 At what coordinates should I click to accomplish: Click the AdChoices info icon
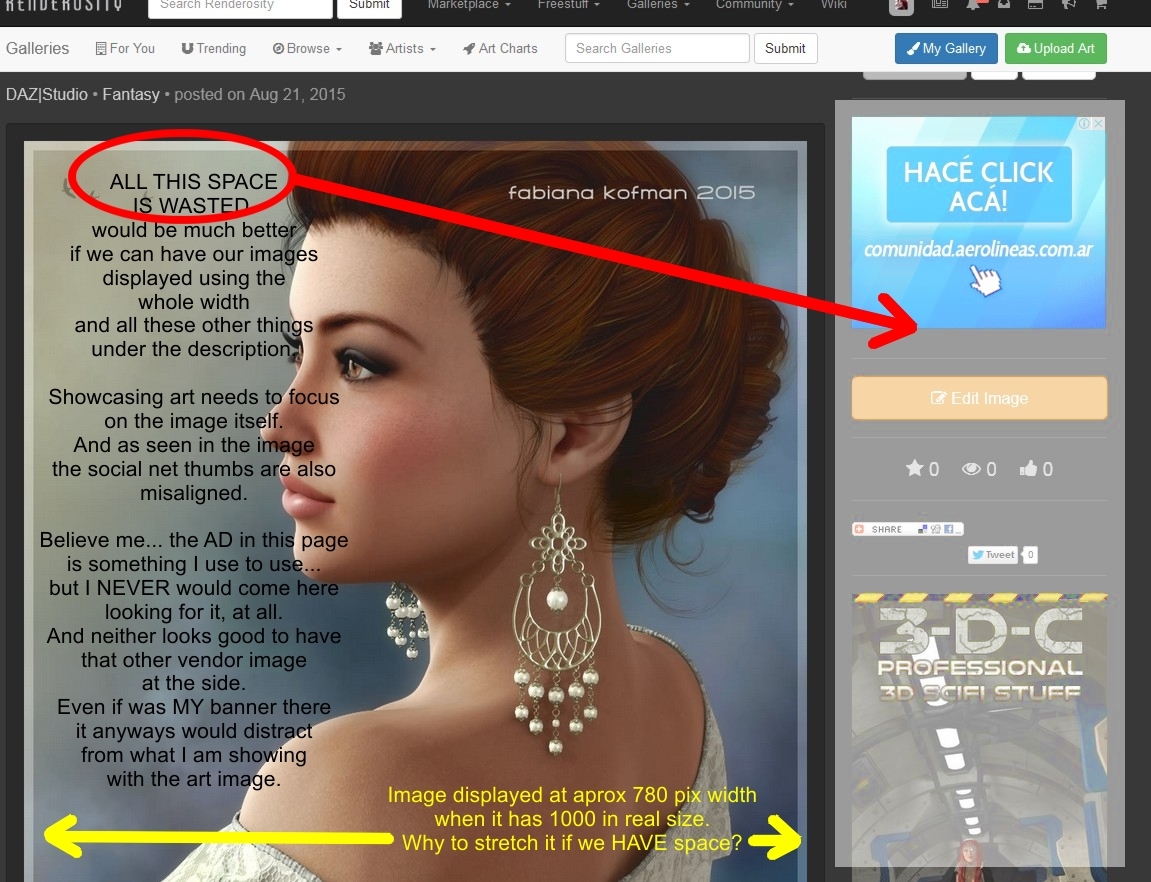tap(1084, 124)
